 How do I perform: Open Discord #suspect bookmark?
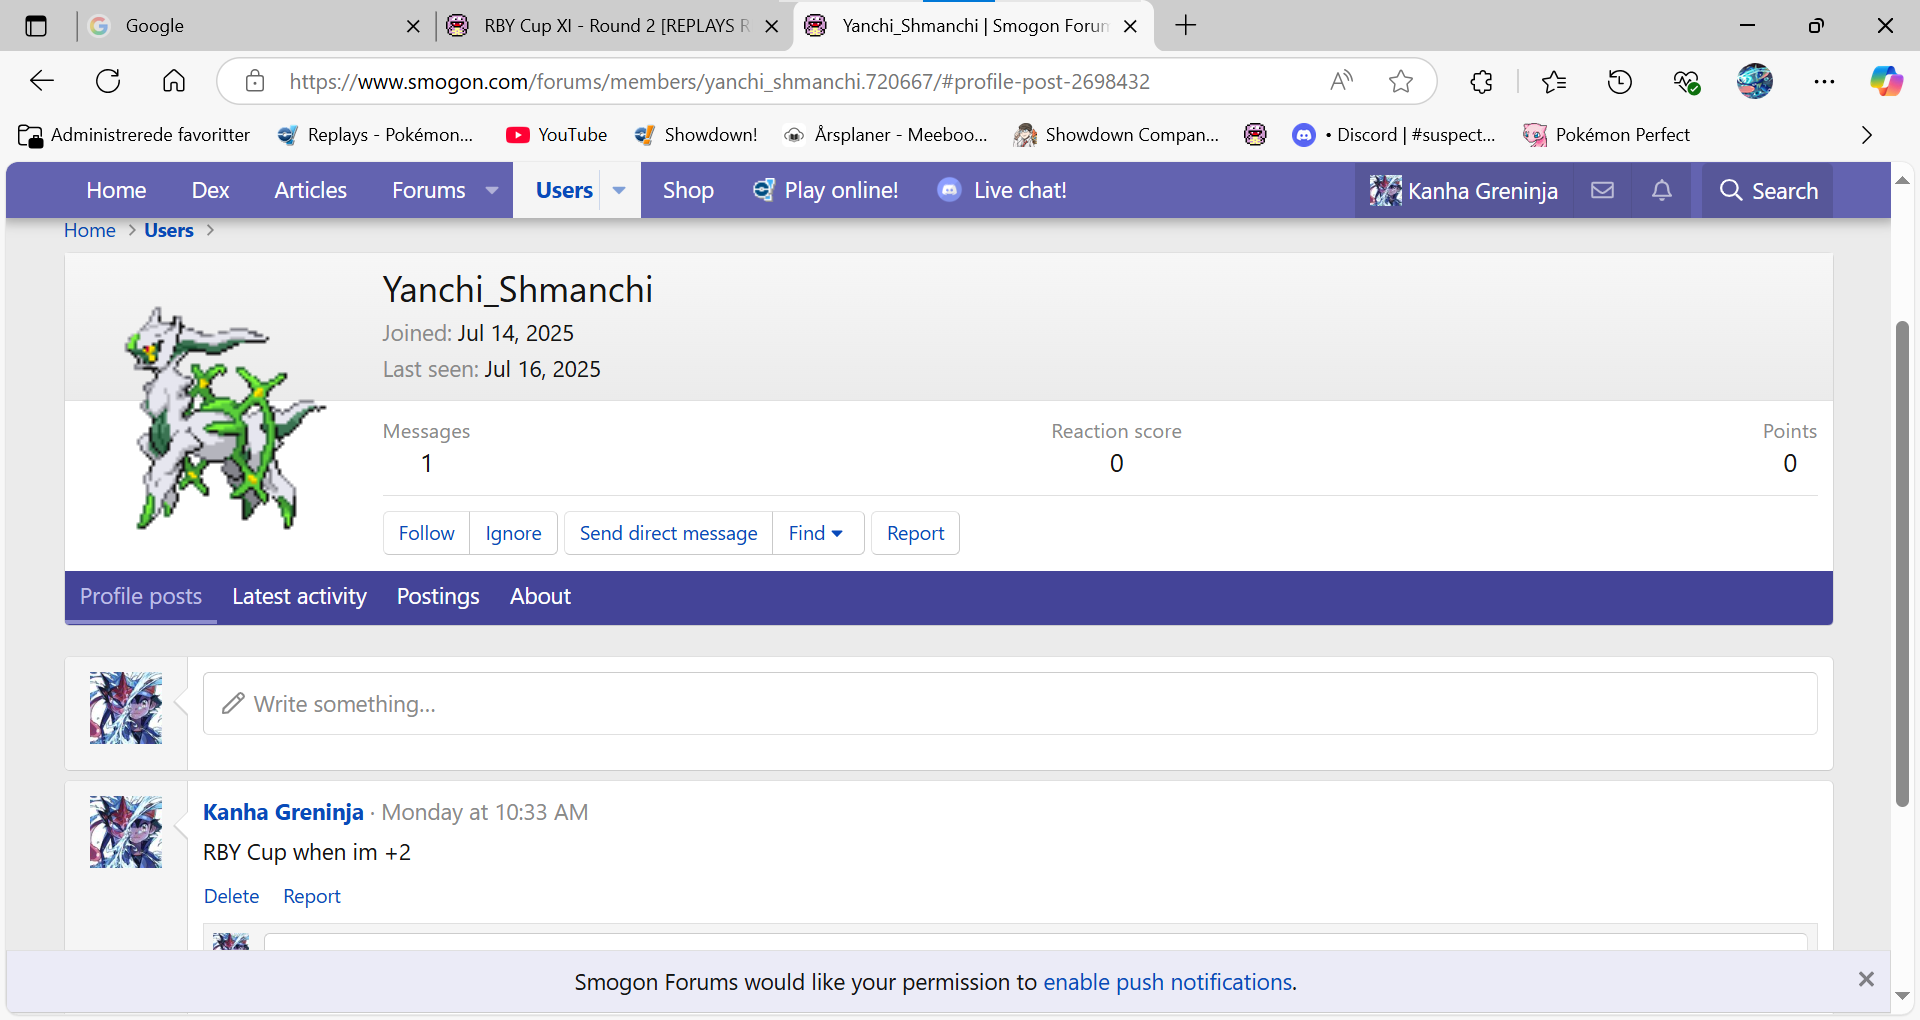[1394, 135]
